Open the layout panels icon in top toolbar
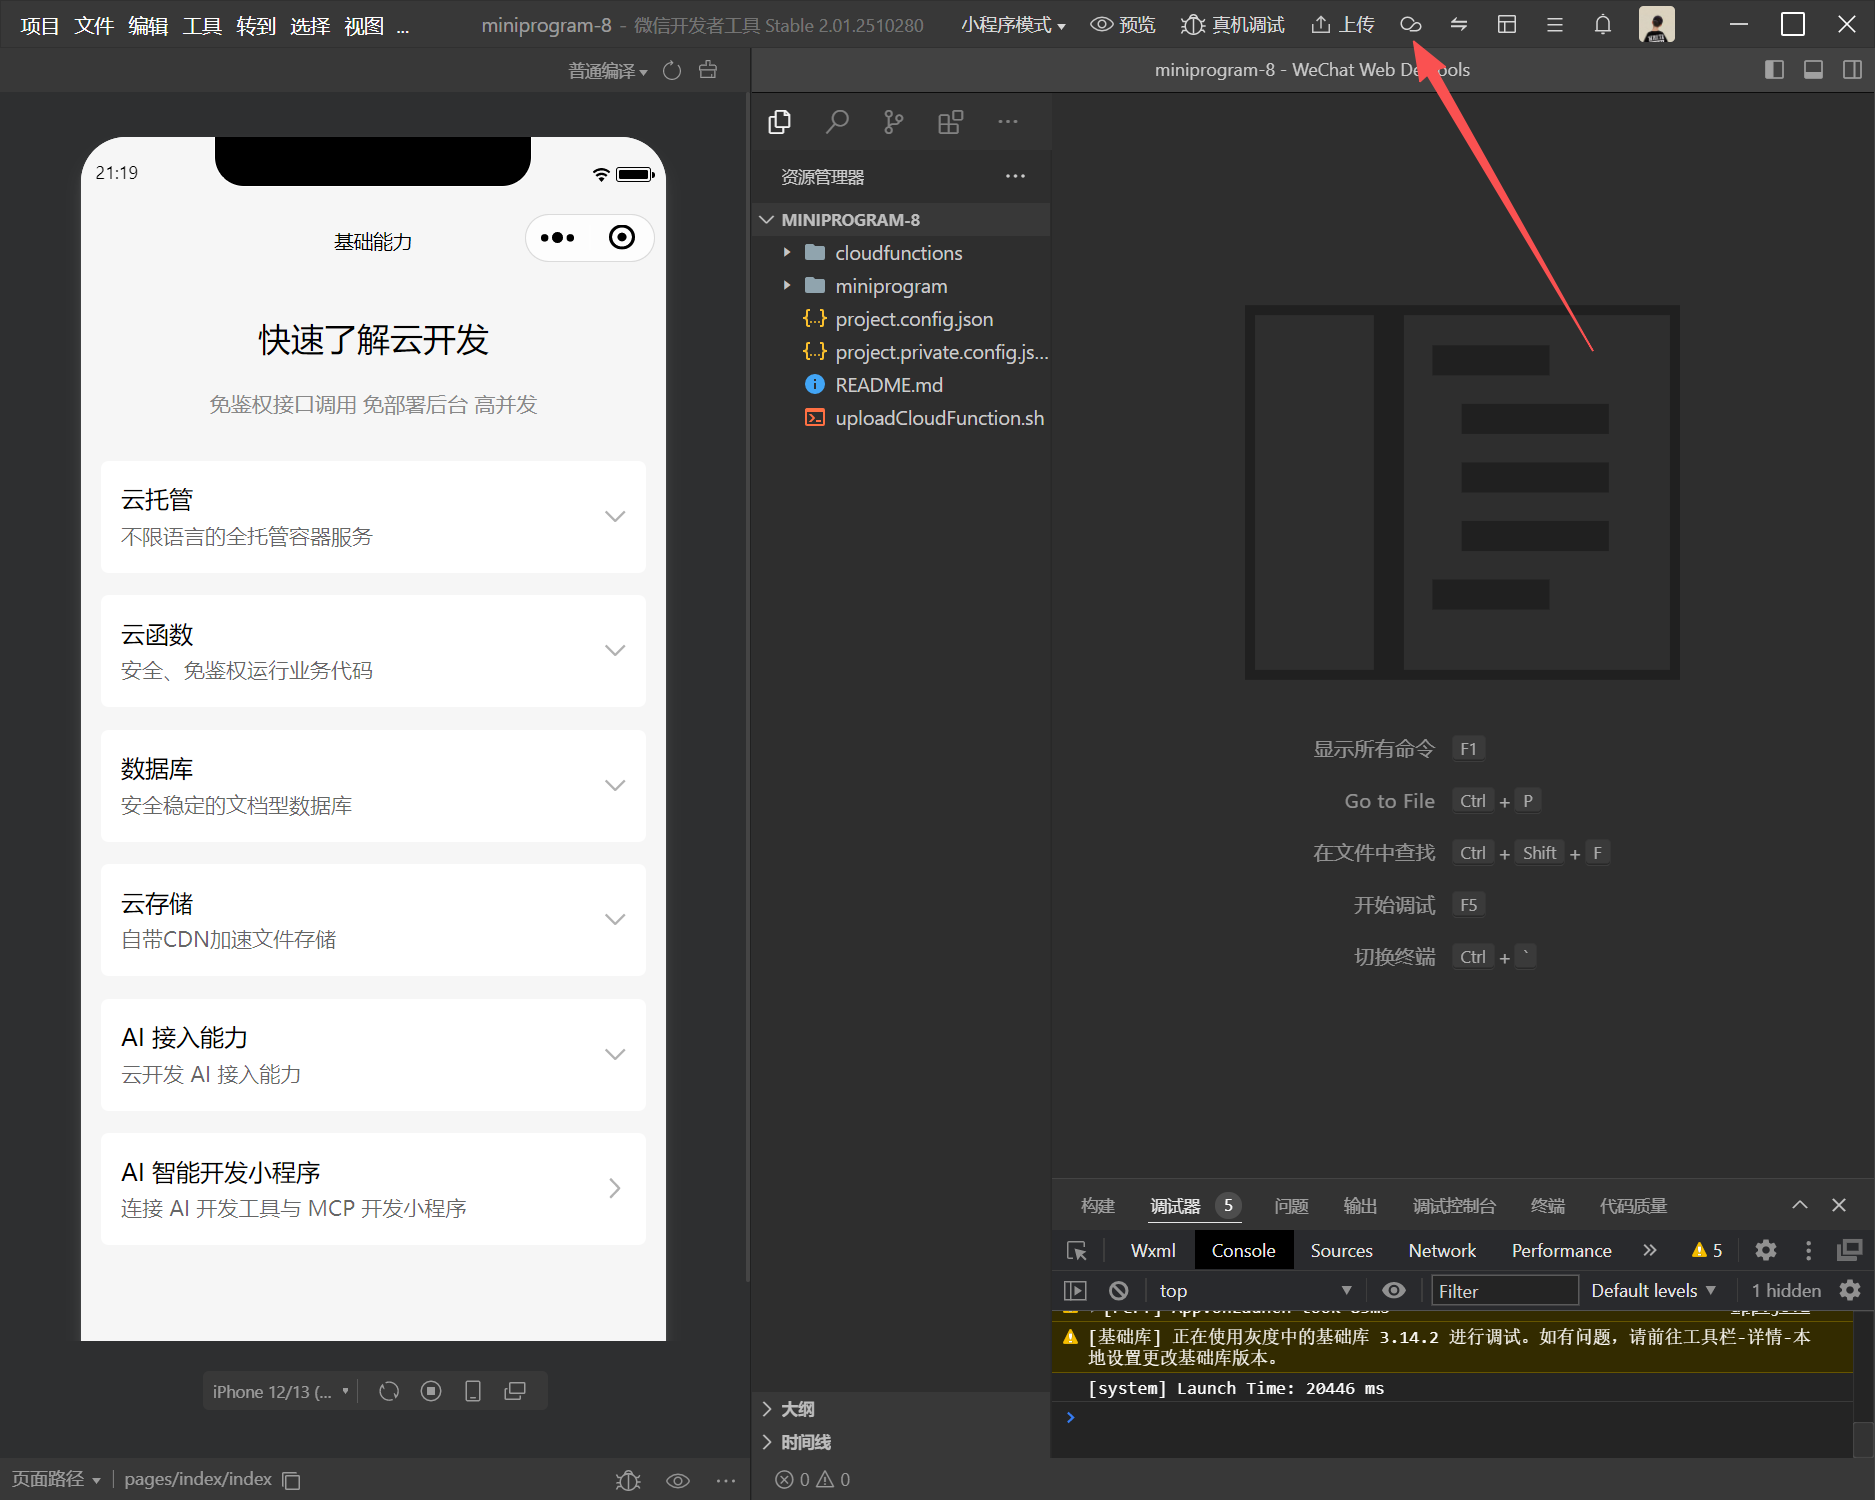 [1507, 24]
